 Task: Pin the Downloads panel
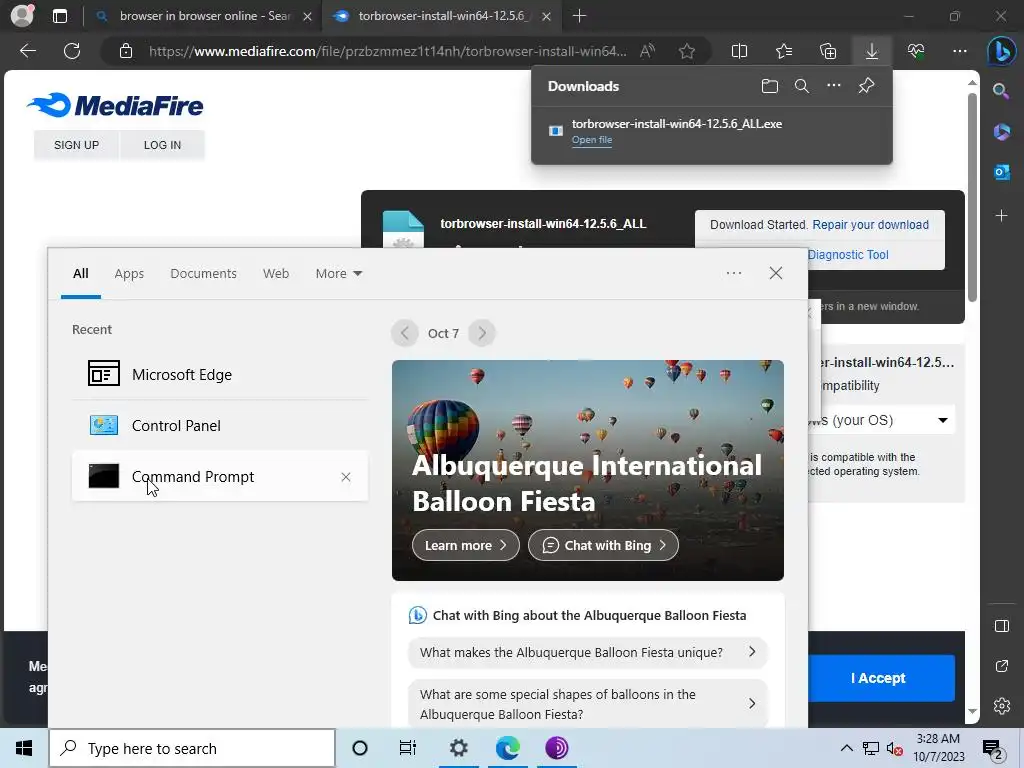(x=866, y=86)
